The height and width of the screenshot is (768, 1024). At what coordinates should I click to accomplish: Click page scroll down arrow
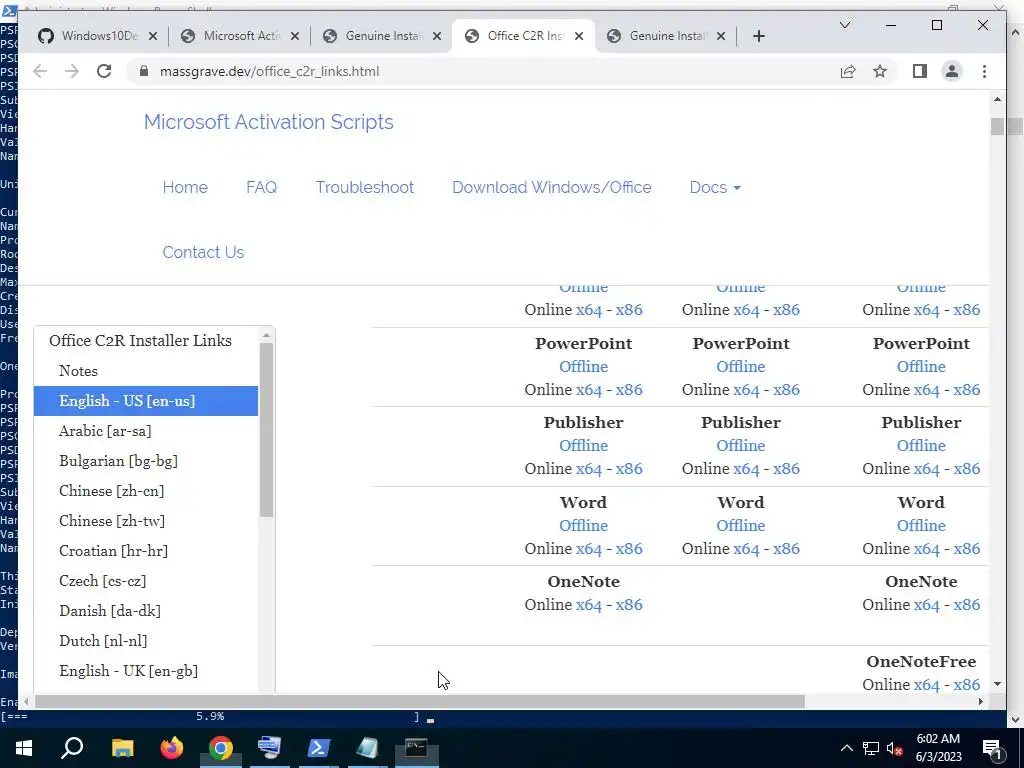point(997,684)
